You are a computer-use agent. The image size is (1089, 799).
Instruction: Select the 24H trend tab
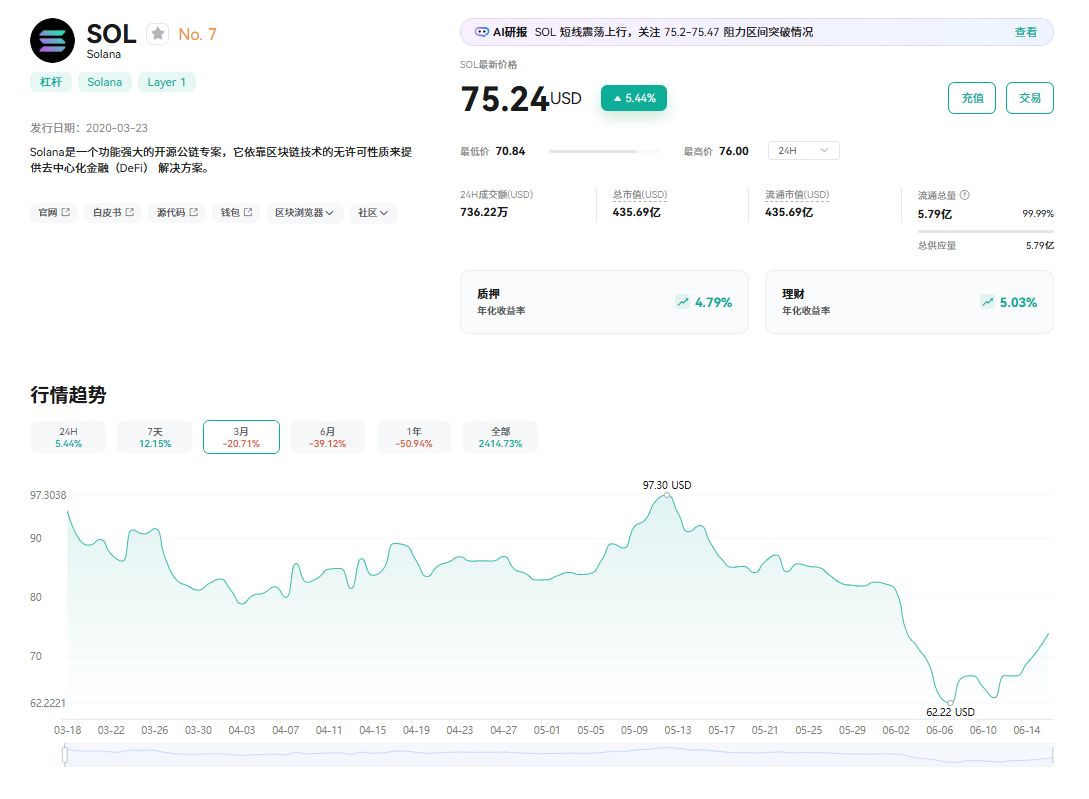[x=69, y=437]
